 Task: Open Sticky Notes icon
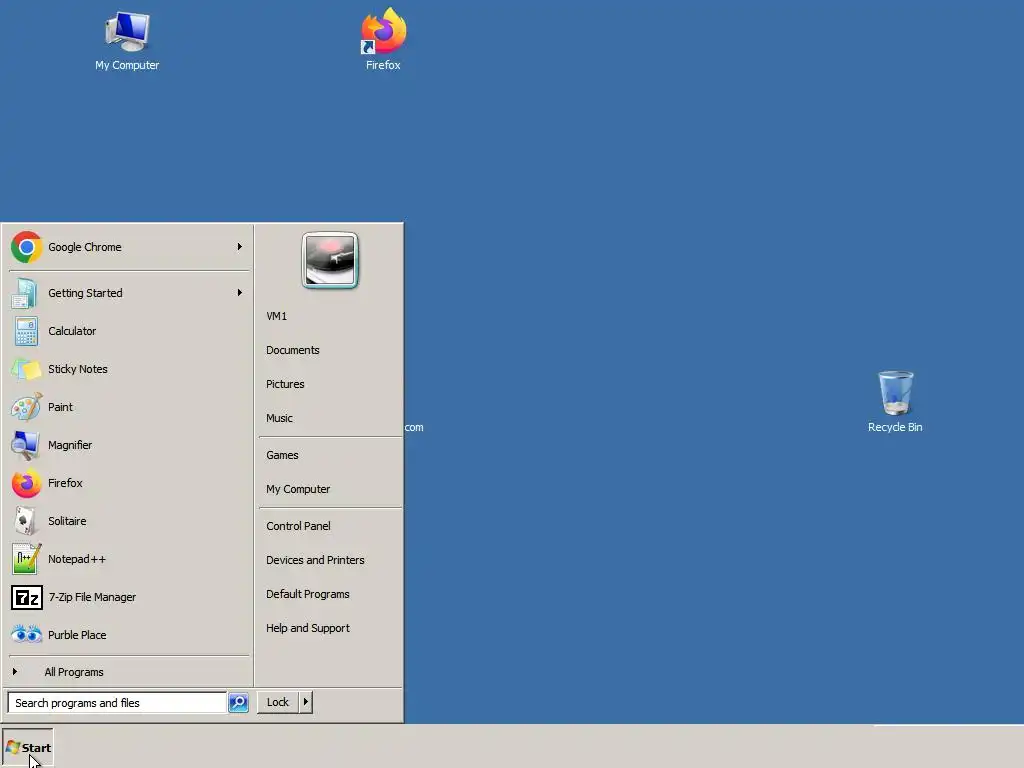coord(26,369)
